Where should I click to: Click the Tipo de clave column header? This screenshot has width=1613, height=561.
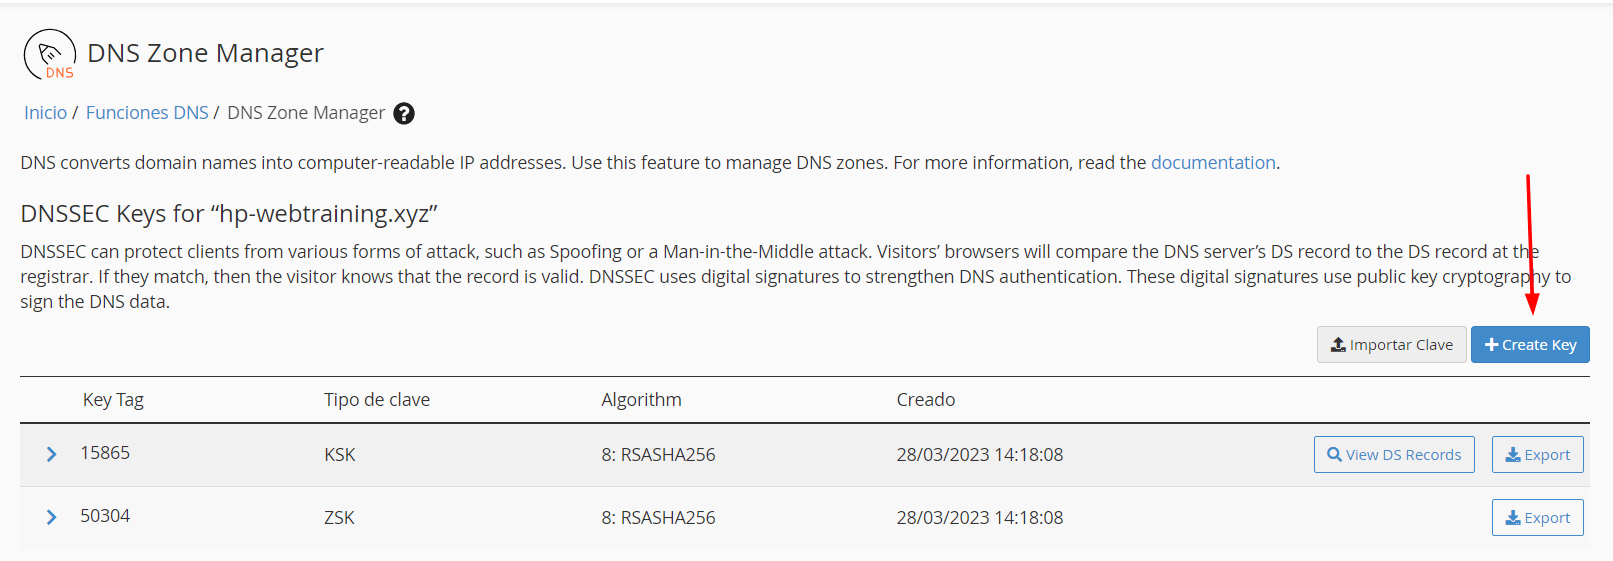click(377, 400)
